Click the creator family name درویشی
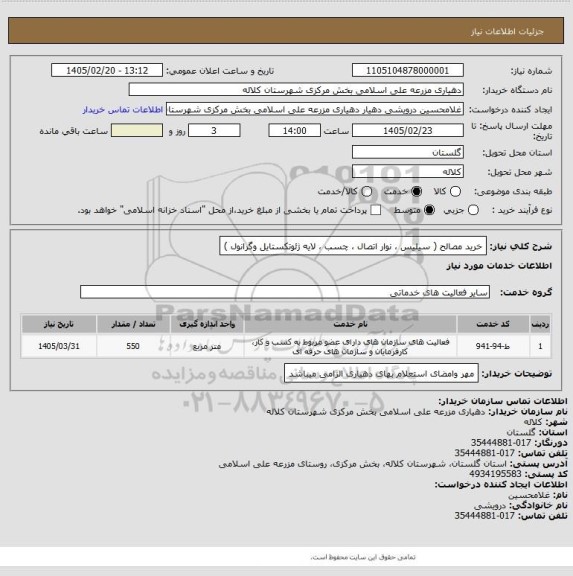Screen dimensions: 573x576 490,505
